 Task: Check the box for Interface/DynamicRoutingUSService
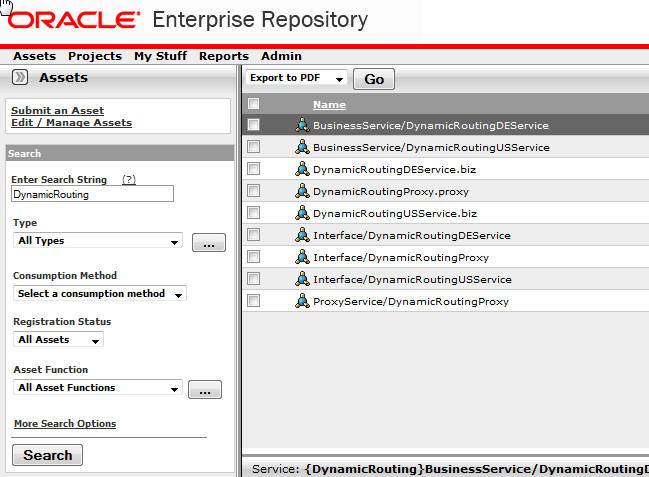click(253, 279)
